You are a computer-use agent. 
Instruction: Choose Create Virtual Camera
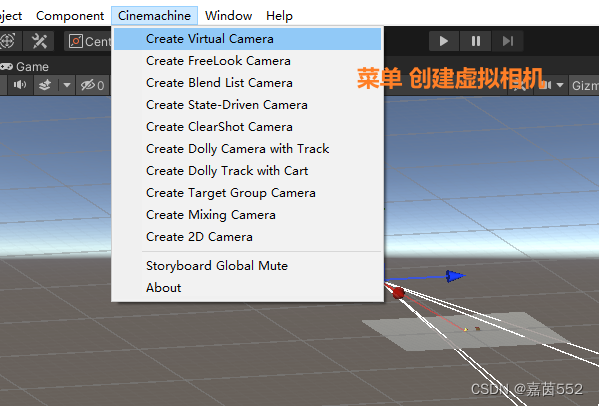coord(248,39)
